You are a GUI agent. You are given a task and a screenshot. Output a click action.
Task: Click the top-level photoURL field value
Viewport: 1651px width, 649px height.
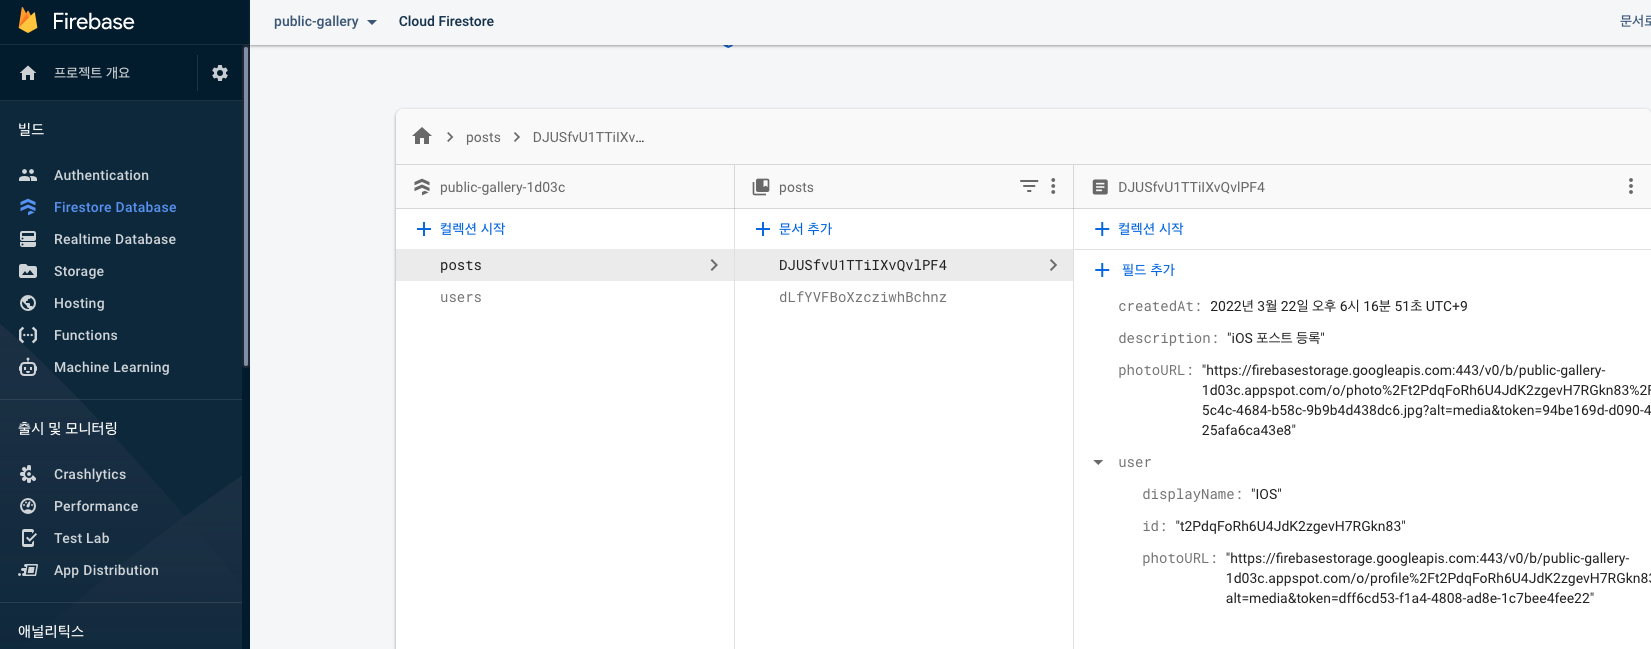point(1426,400)
